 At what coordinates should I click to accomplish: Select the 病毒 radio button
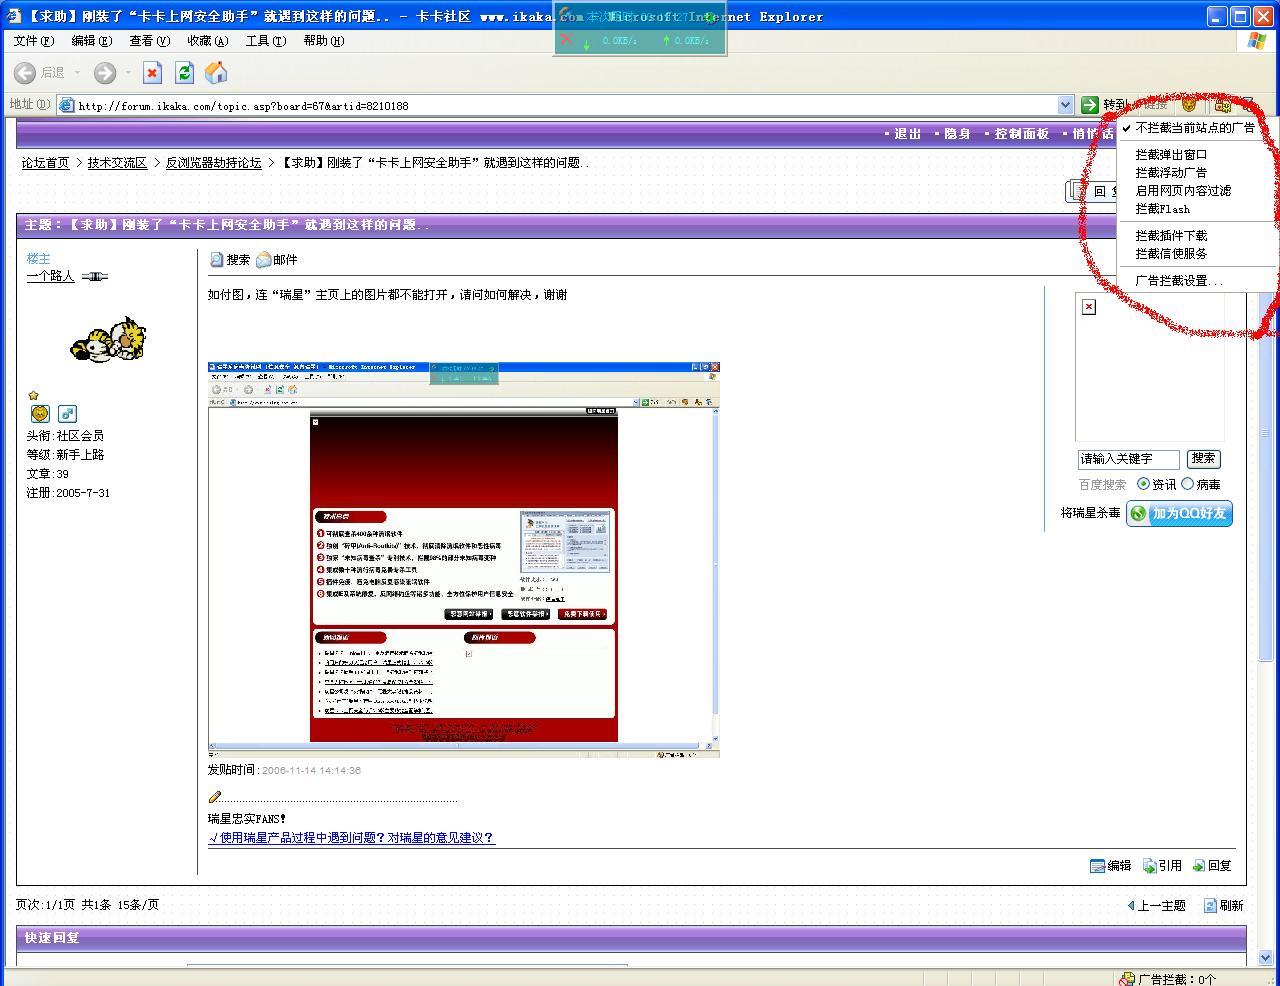click(1188, 484)
